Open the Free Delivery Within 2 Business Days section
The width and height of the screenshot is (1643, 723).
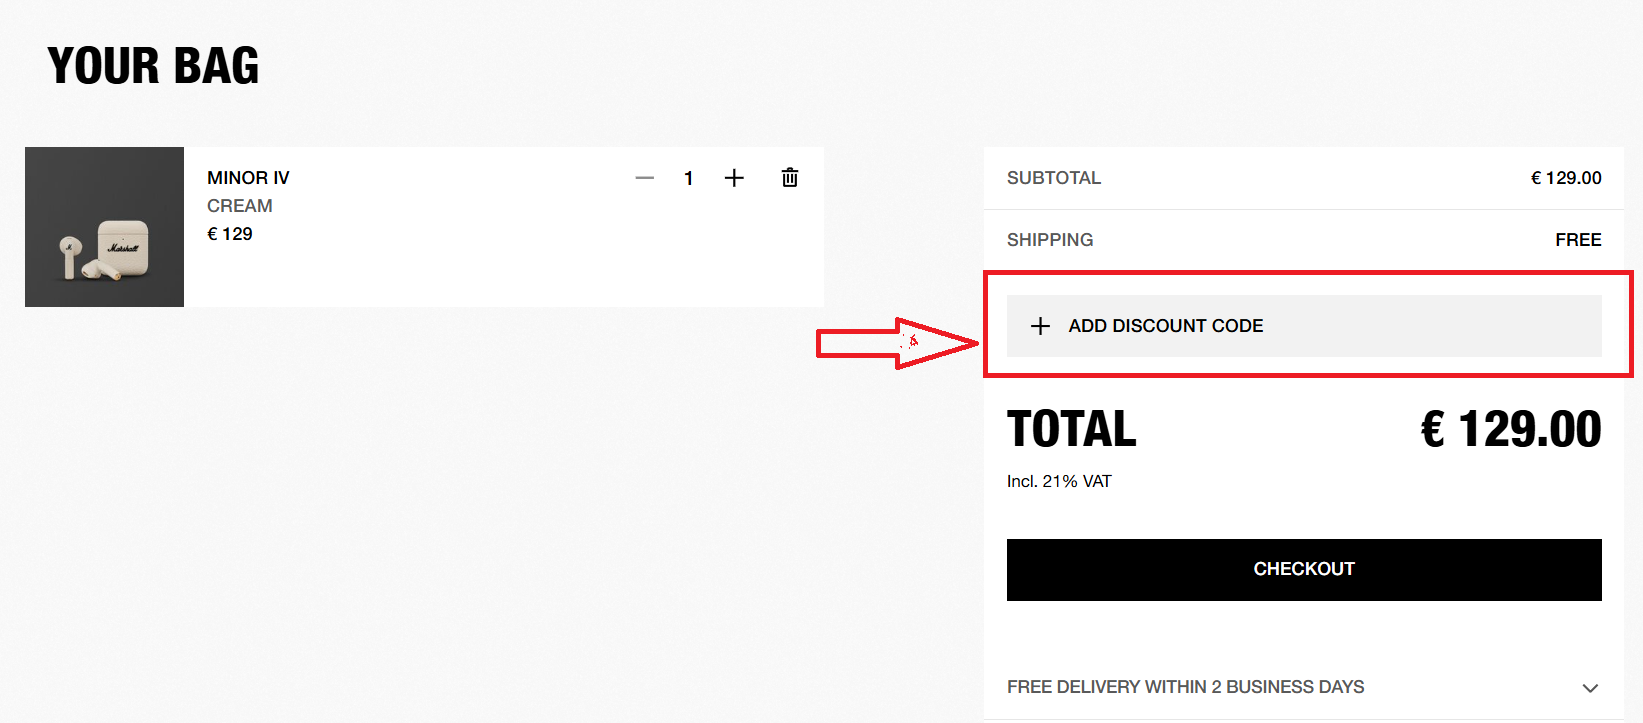tap(1303, 687)
